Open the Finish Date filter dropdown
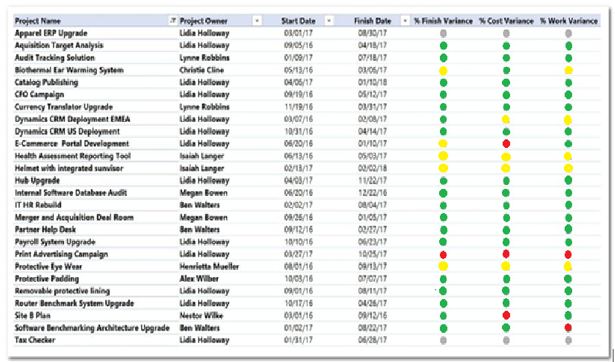 405,21
